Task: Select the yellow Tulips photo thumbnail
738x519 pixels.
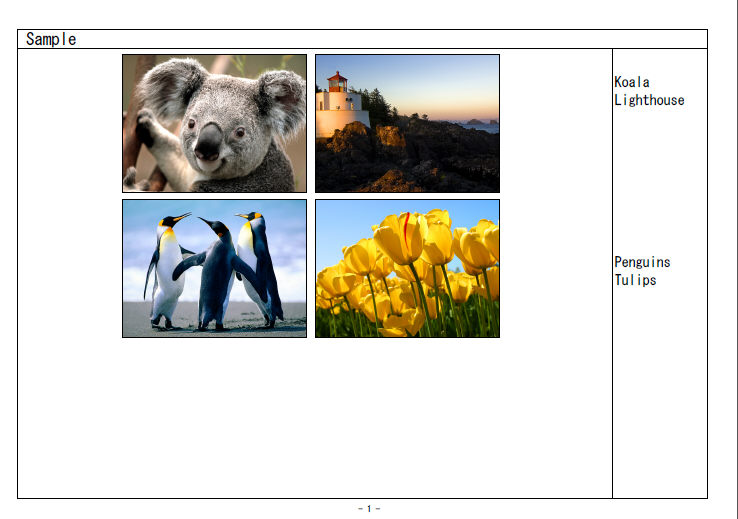Action: (407, 268)
